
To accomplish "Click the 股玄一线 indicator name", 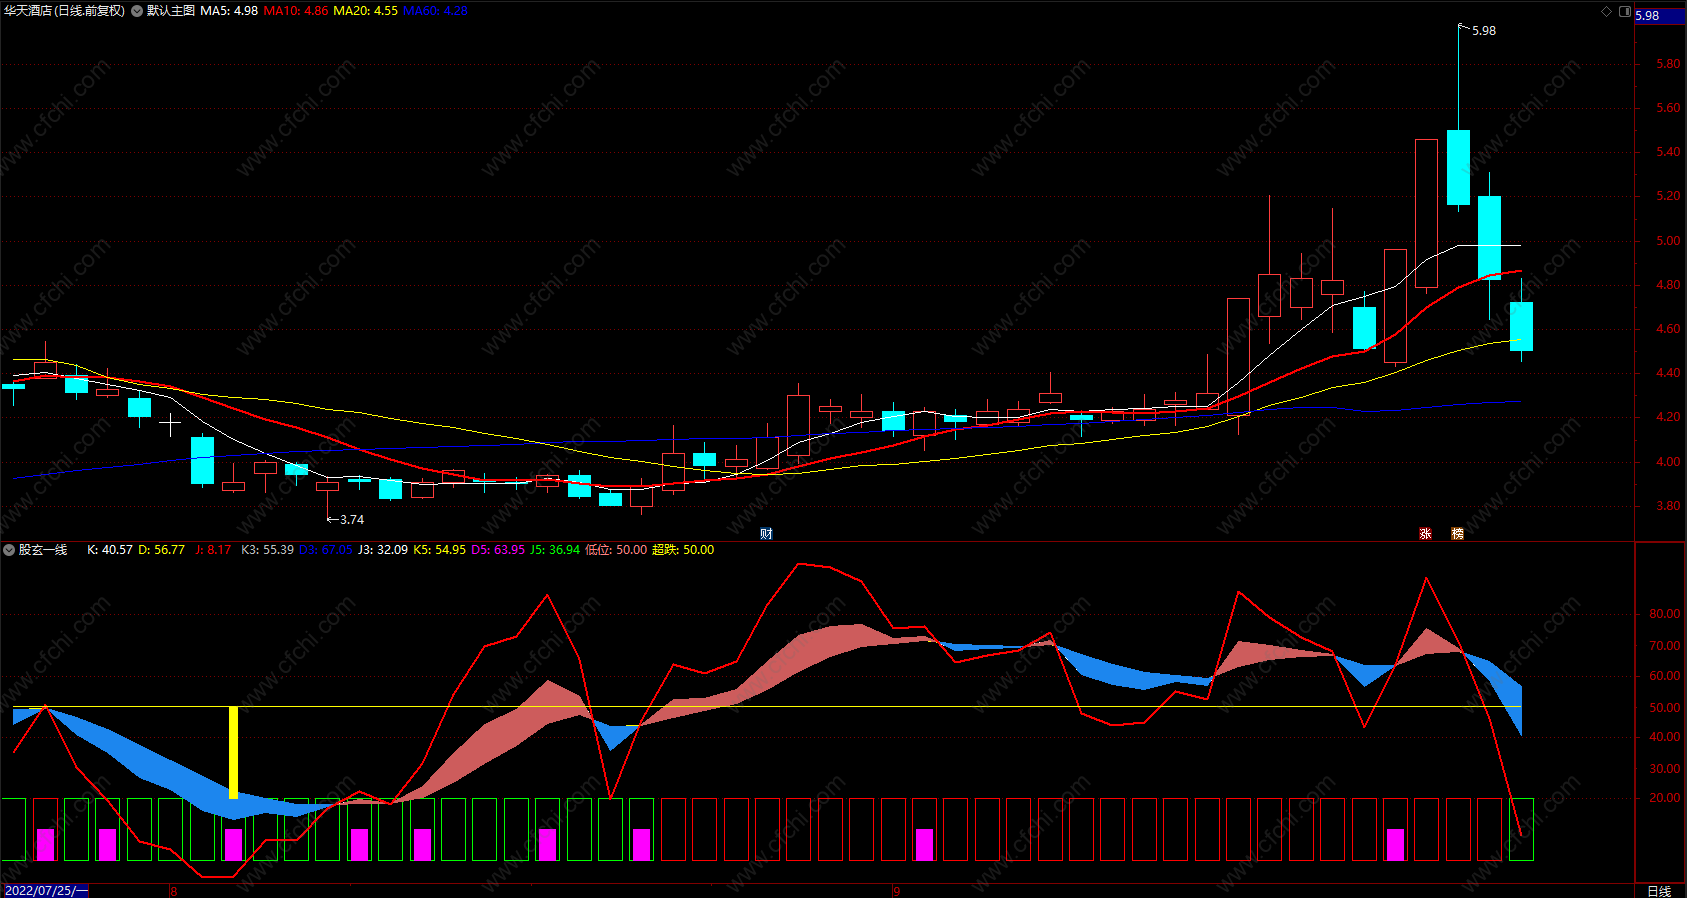I will (x=43, y=550).
